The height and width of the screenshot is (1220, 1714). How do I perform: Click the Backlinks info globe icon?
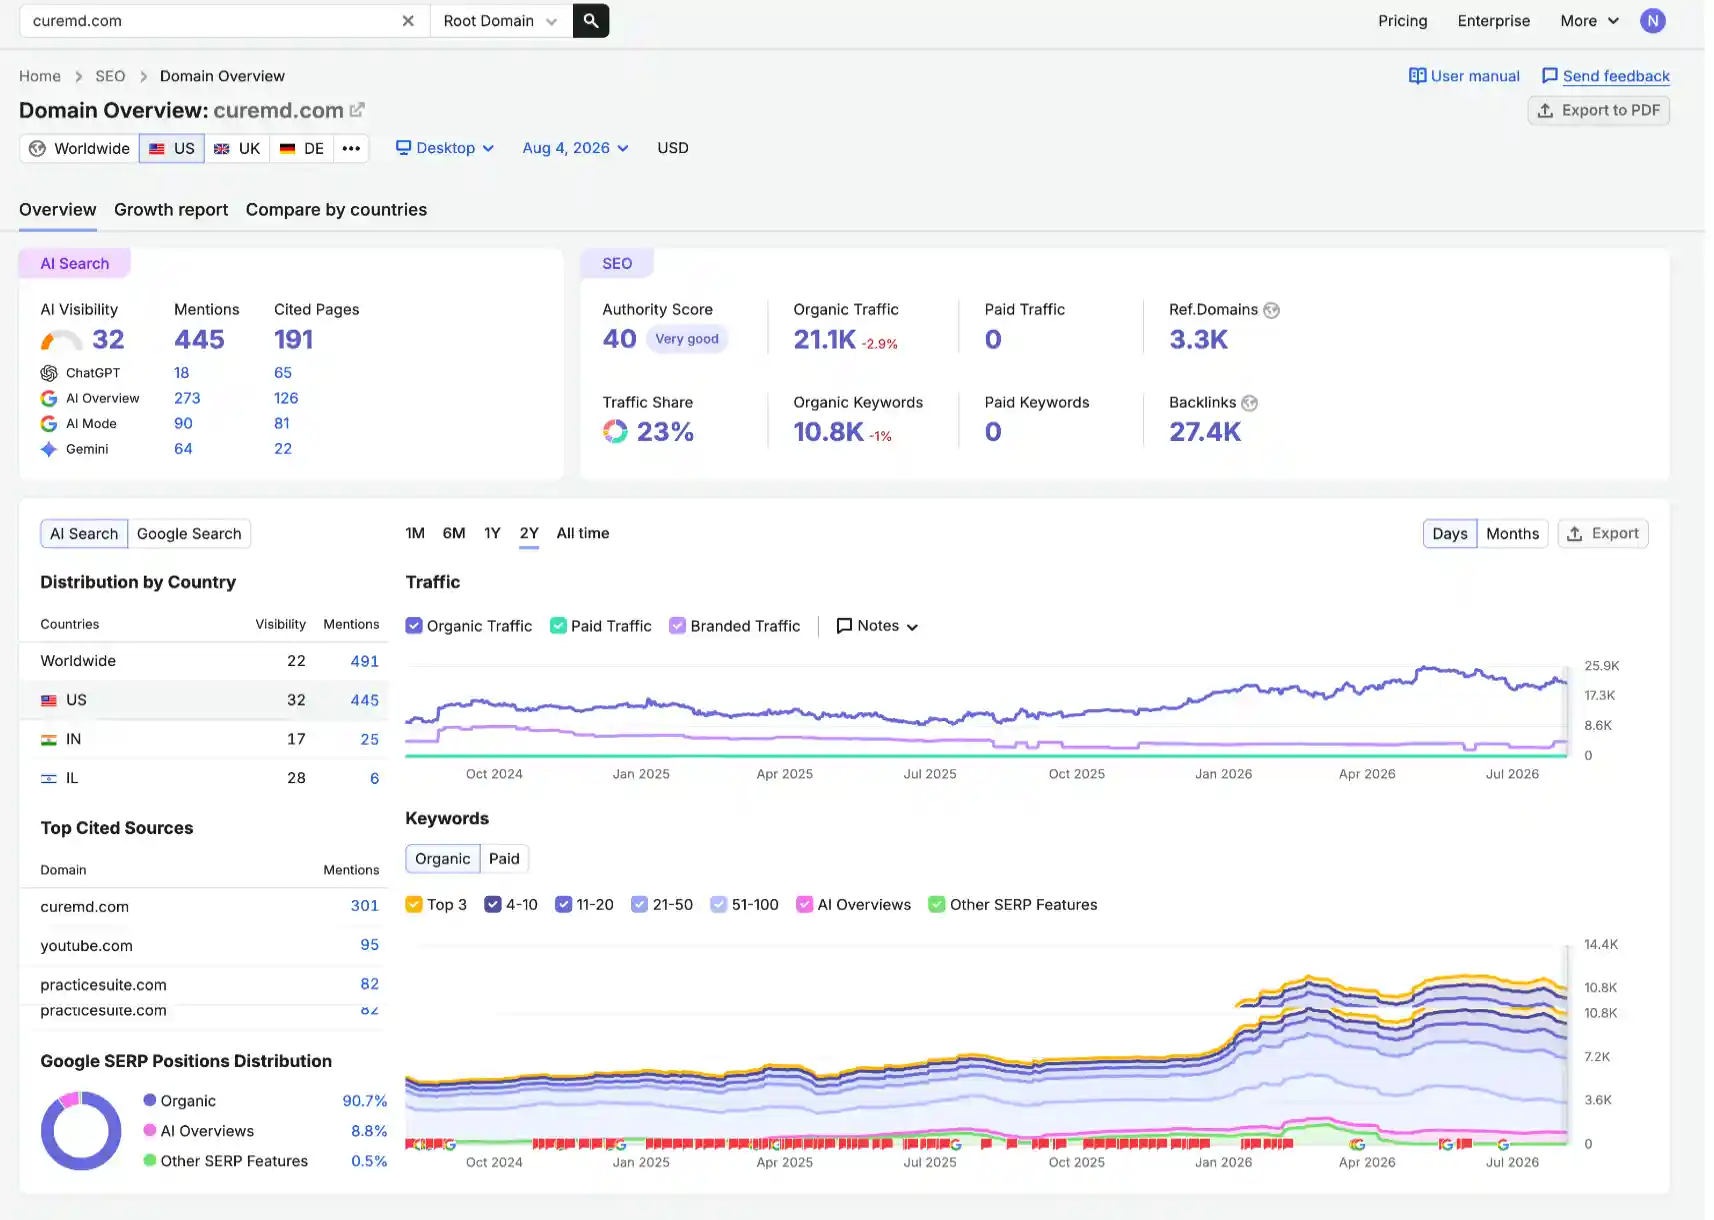[x=1249, y=403]
